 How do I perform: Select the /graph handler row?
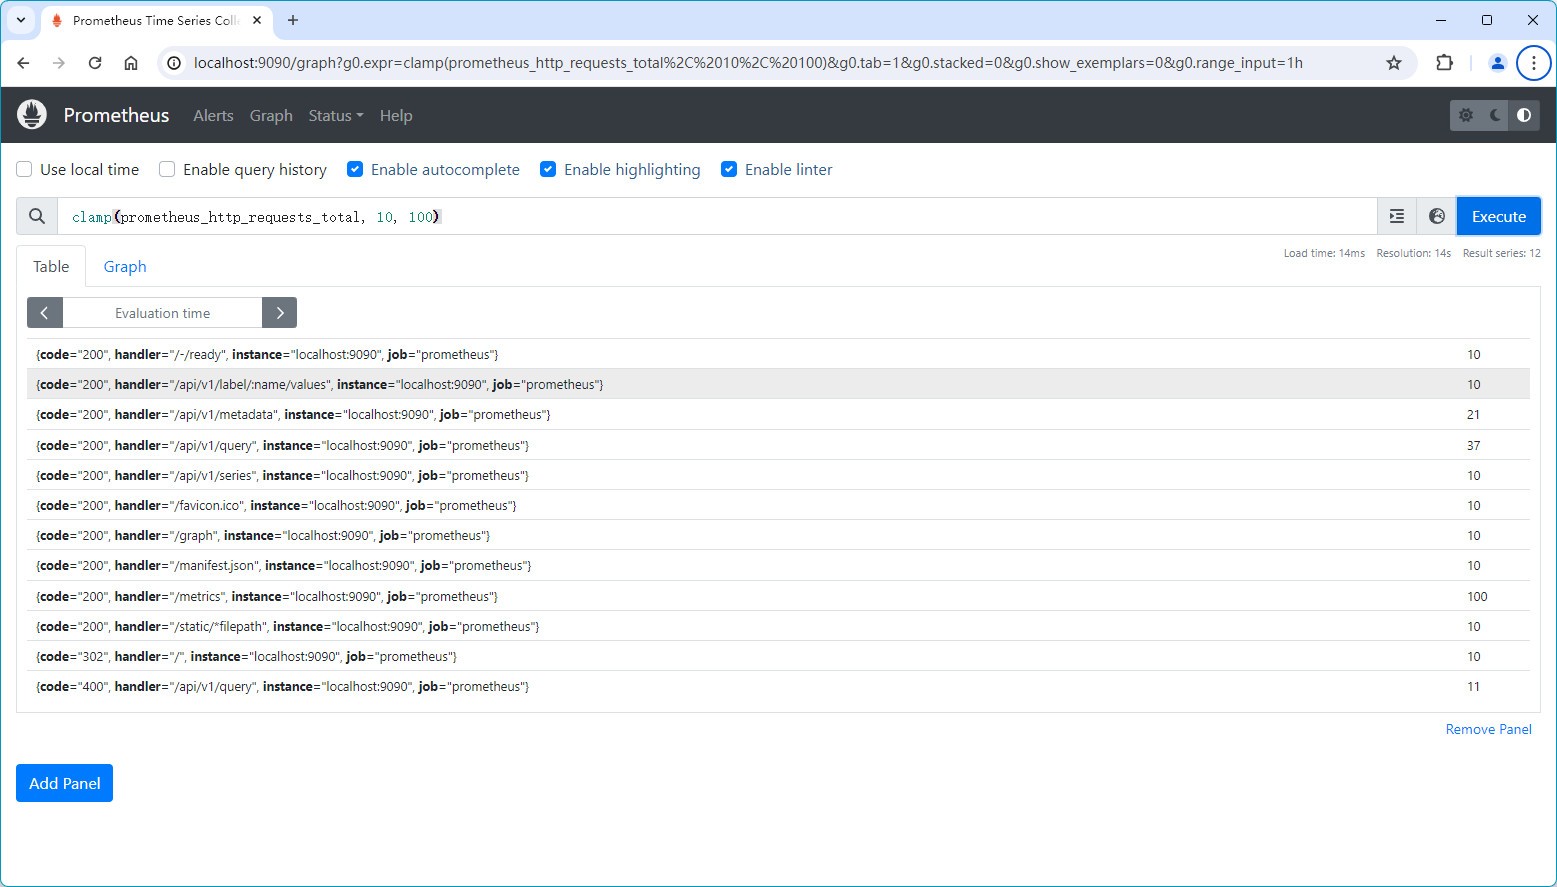(x=778, y=535)
